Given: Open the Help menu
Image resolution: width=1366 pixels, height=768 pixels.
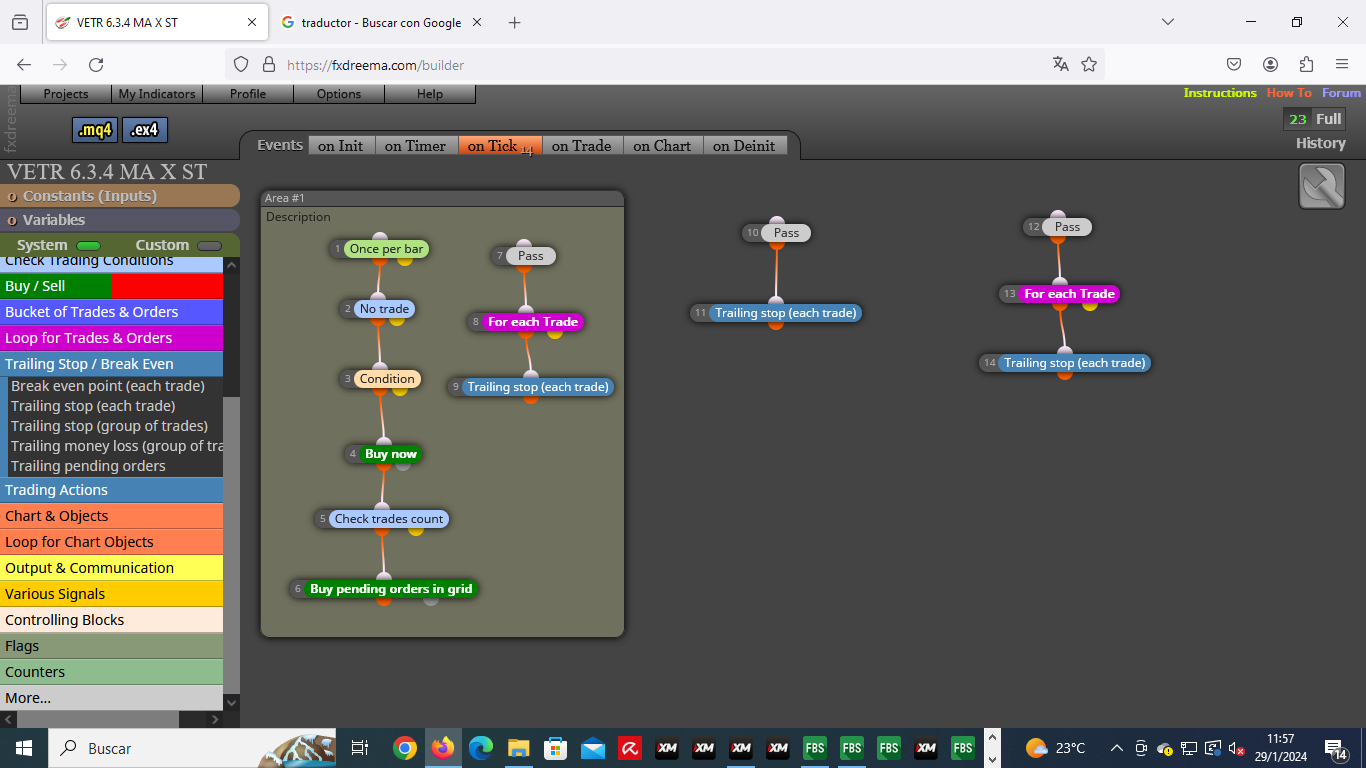Looking at the screenshot, I should [430, 94].
